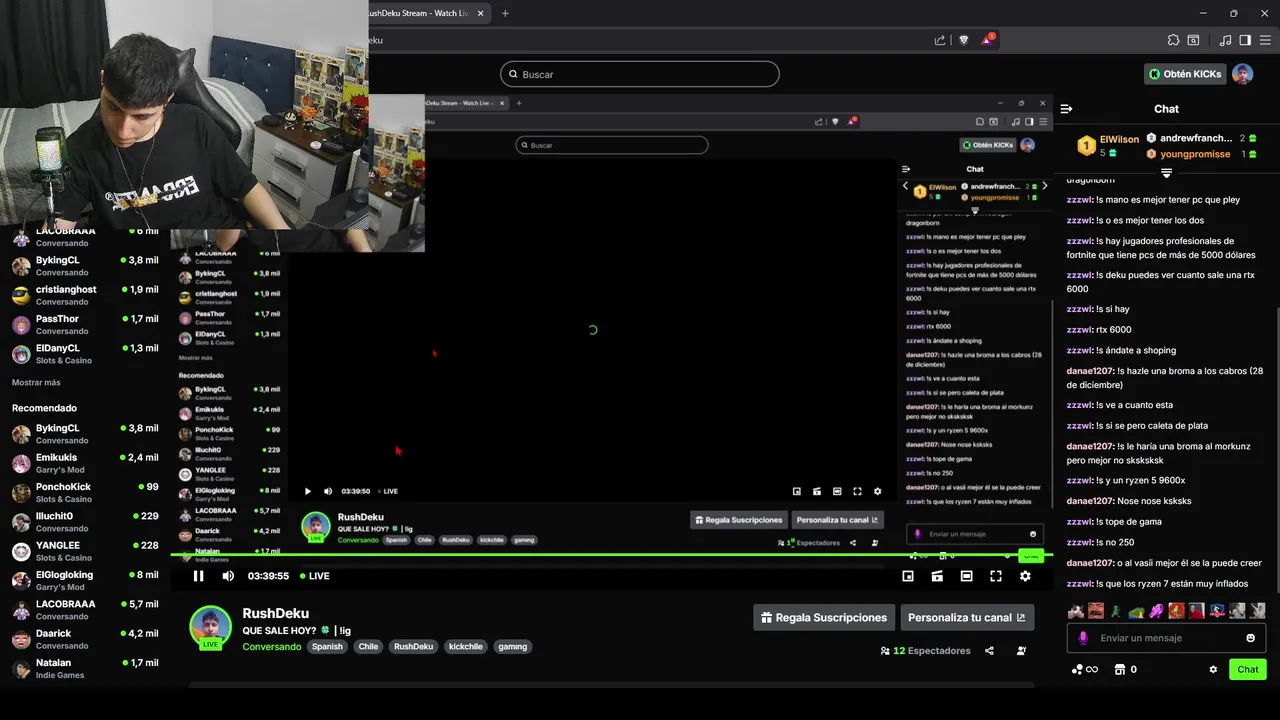Viewport: 1280px width, 720px height.
Task: Click play button in nested stream preview
Action: (x=307, y=491)
